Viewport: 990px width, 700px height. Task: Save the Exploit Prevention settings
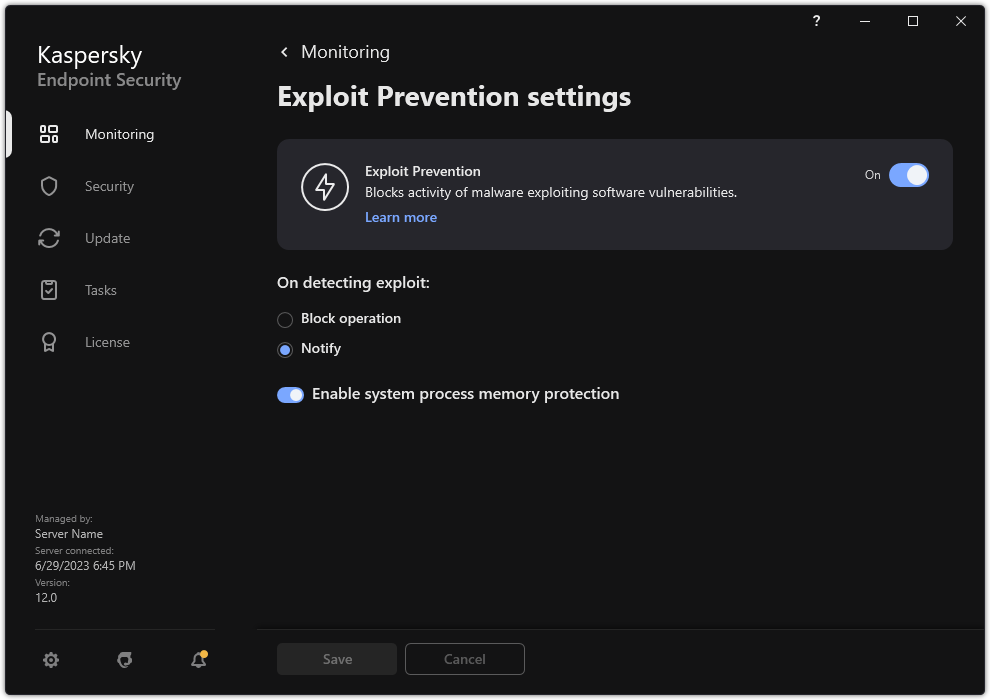(336, 659)
